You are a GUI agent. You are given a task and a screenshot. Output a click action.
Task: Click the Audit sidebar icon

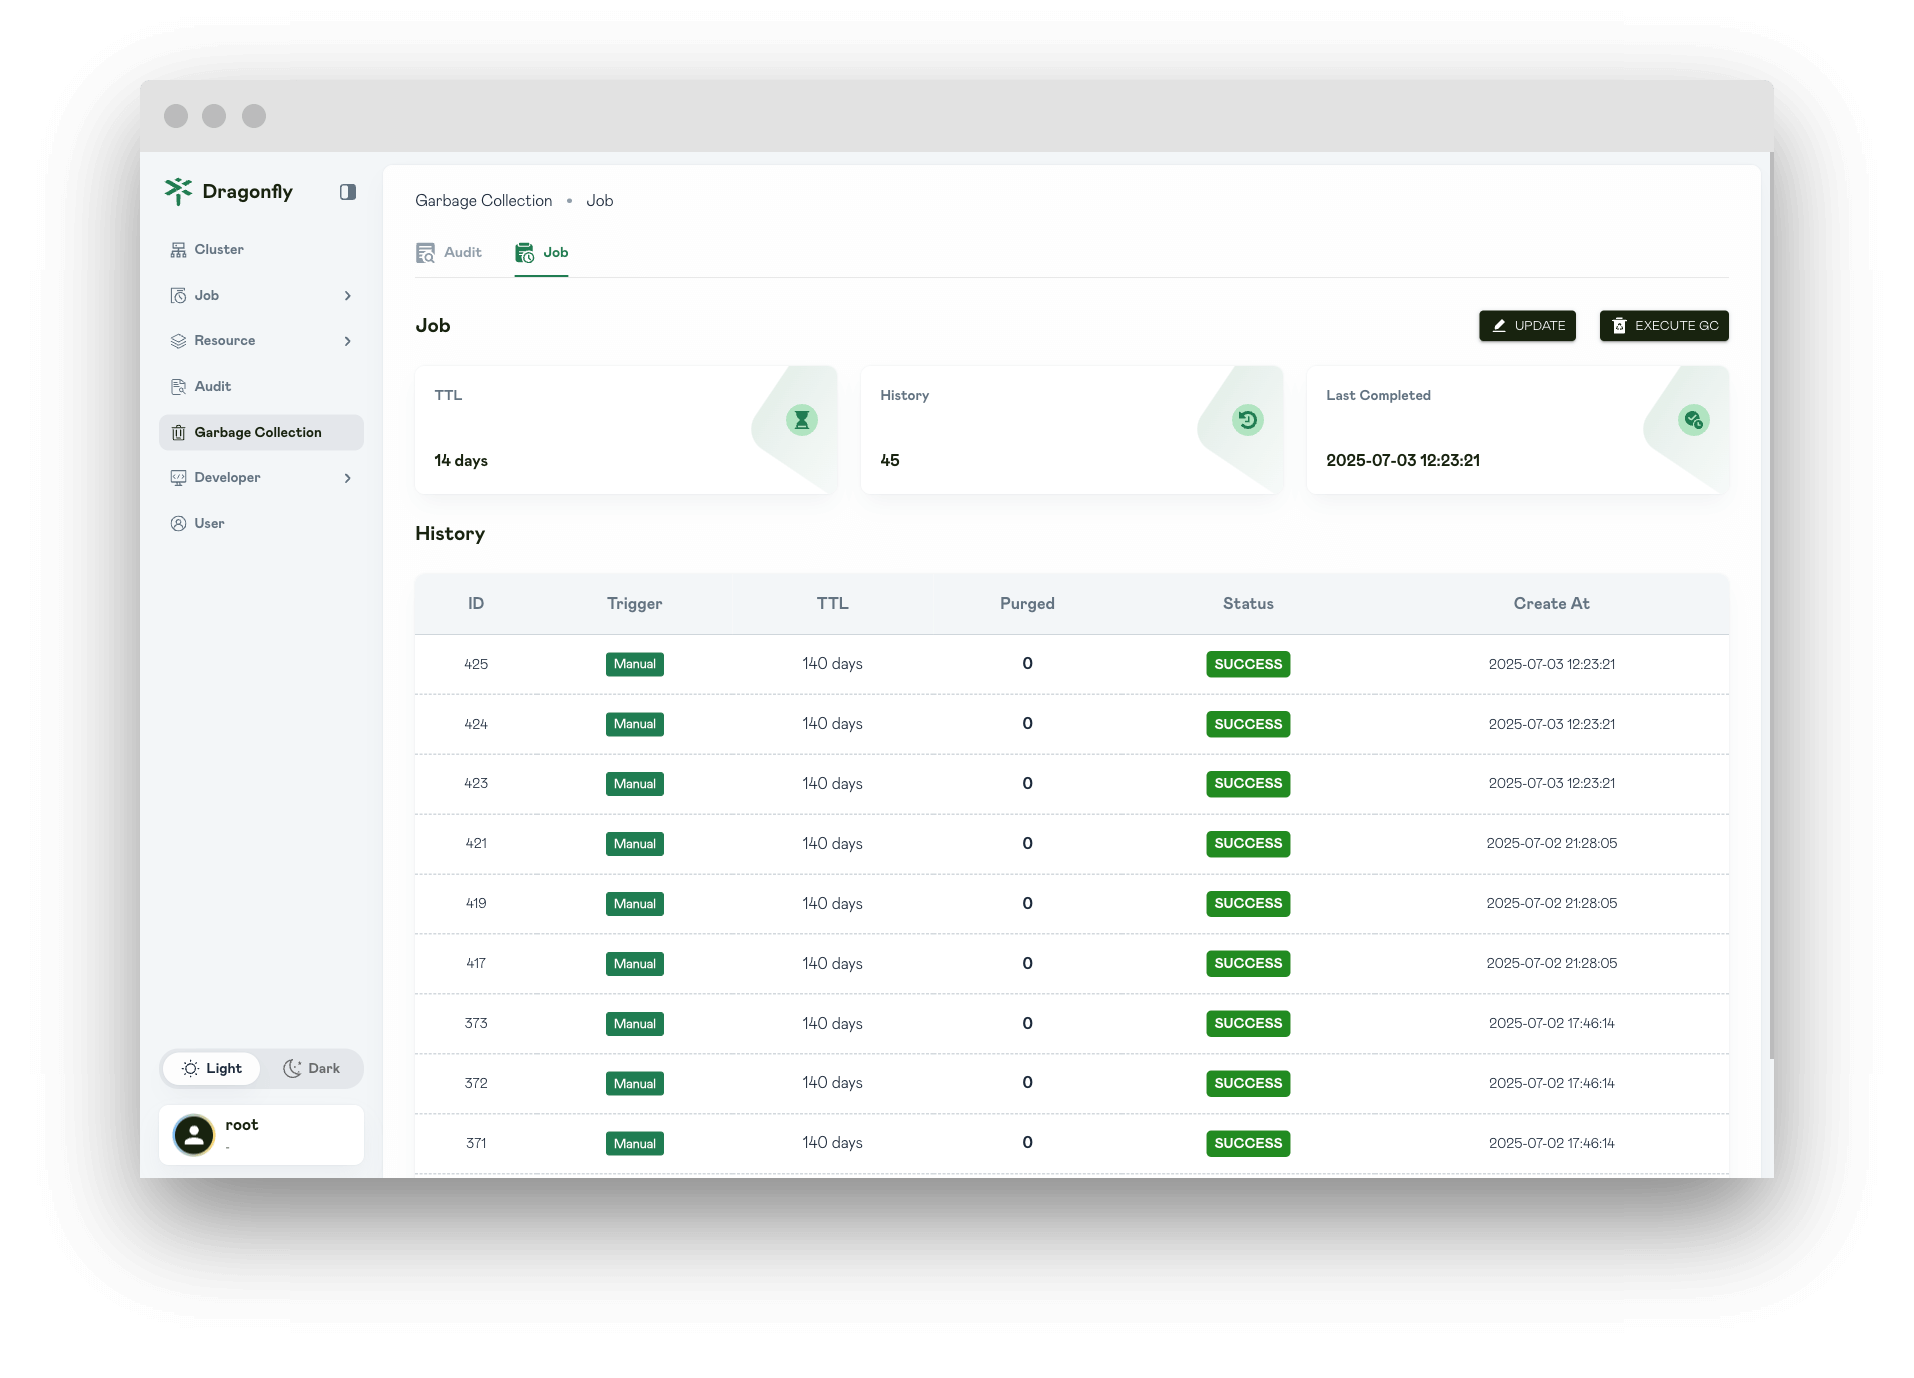(178, 387)
